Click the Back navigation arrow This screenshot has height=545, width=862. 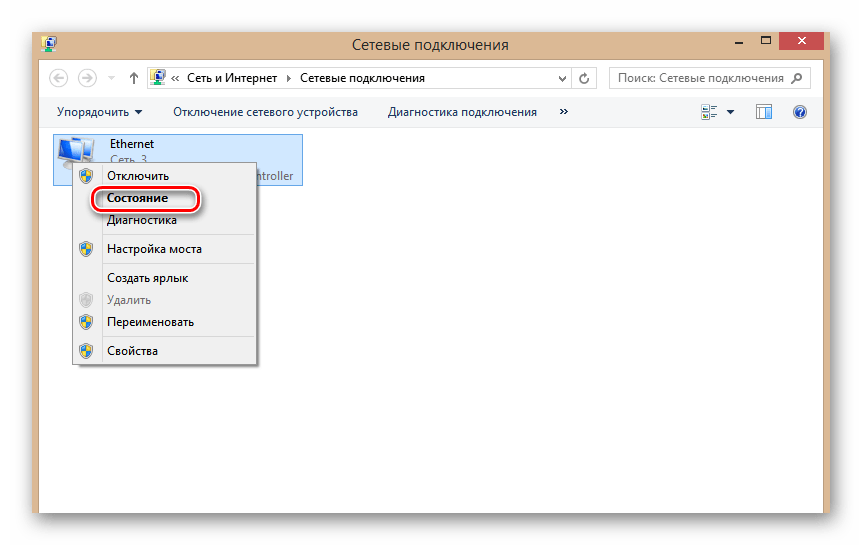59,78
